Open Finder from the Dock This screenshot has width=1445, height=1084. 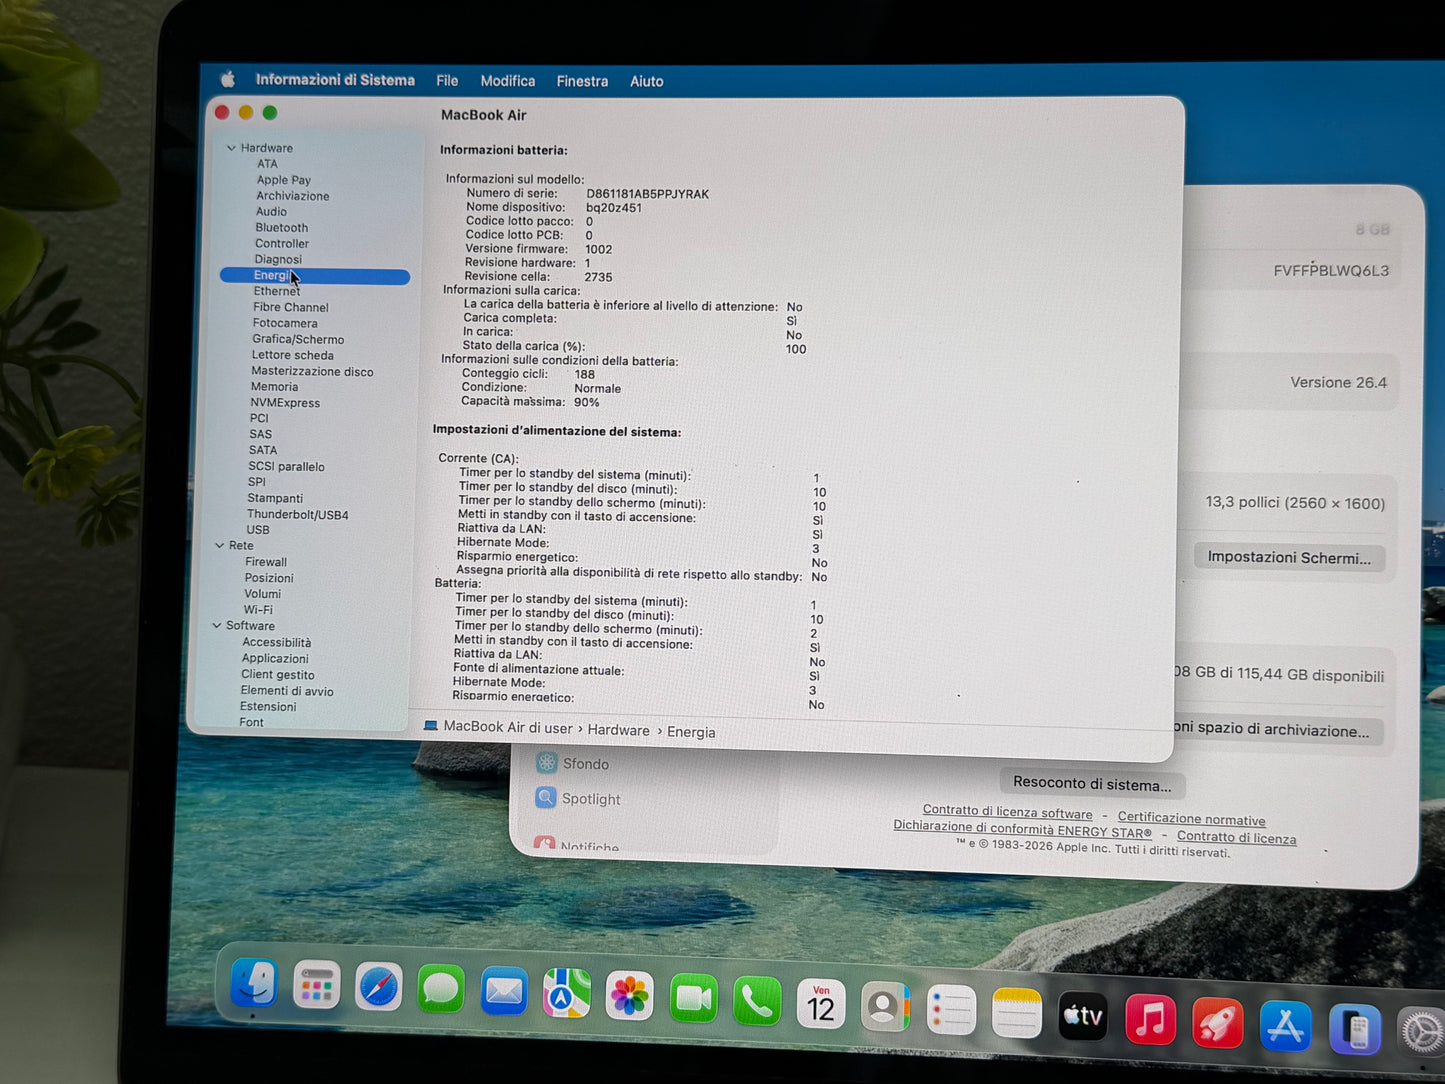tap(253, 983)
